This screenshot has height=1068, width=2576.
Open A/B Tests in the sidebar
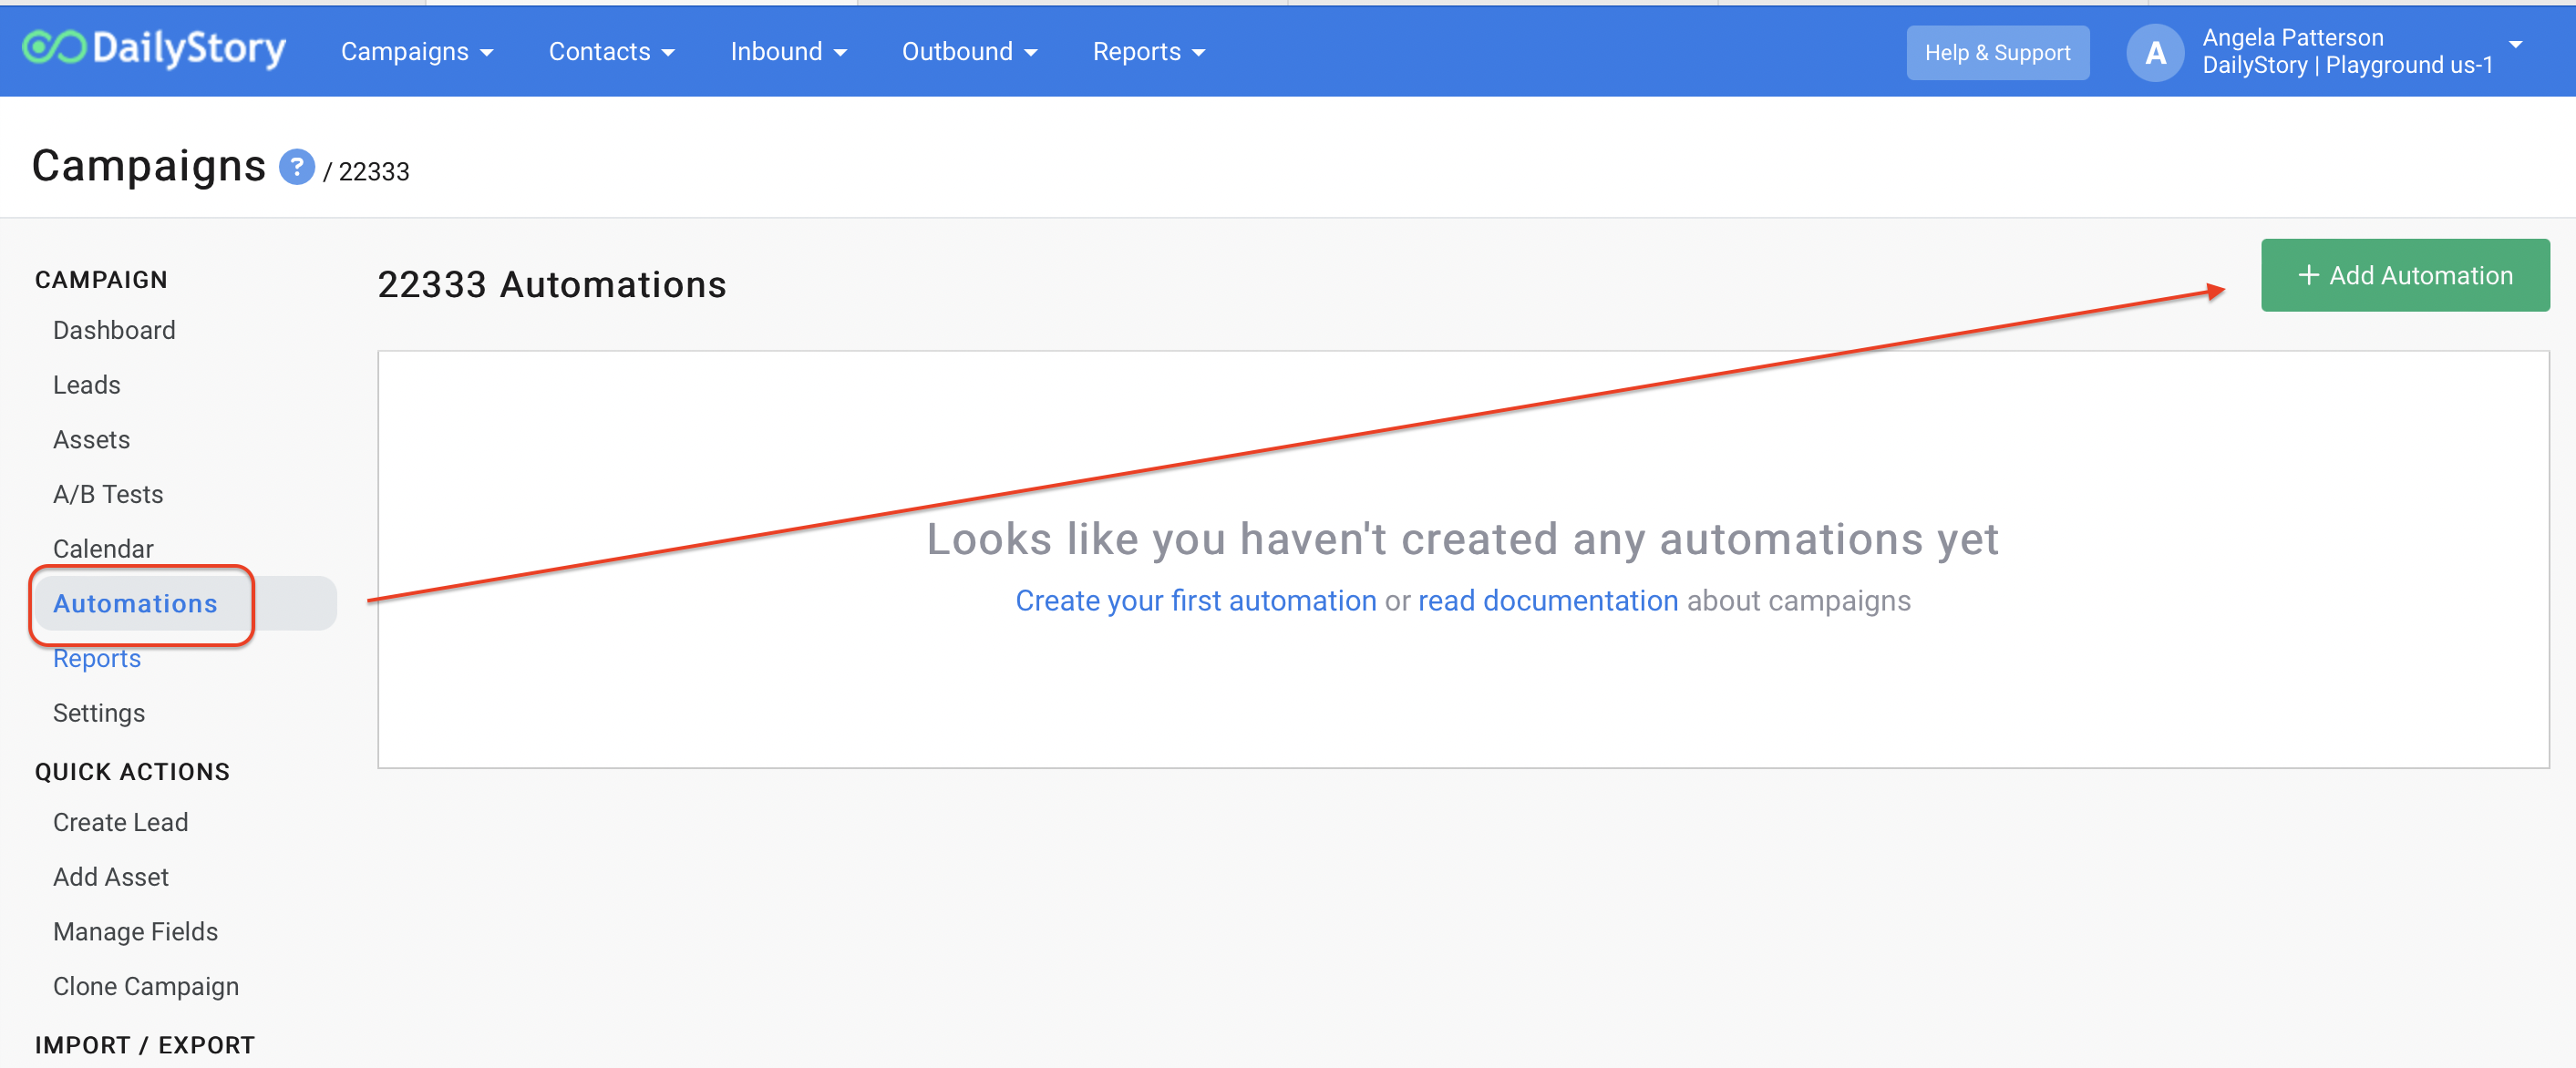click(108, 495)
